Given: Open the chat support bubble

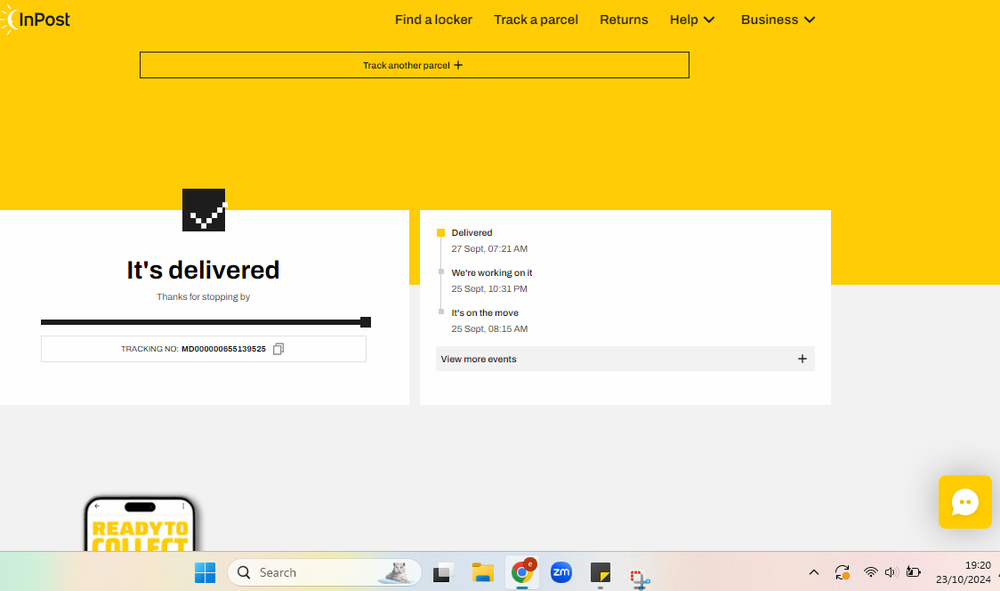Looking at the screenshot, I should point(964,502).
